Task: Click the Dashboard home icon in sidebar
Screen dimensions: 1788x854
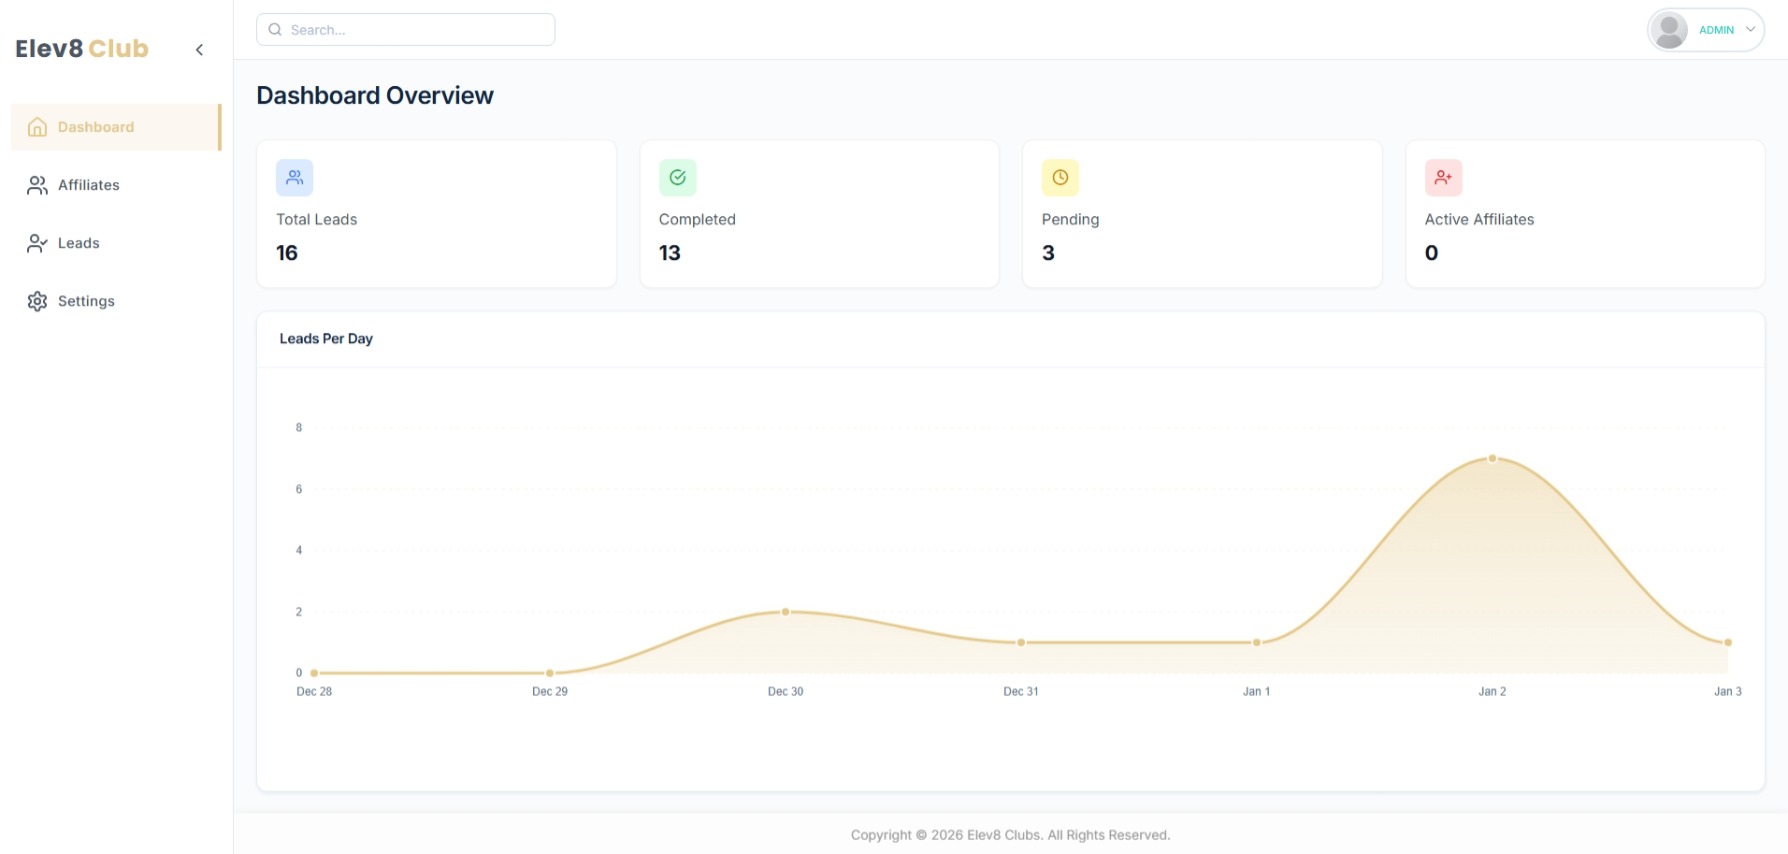Action: [38, 127]
